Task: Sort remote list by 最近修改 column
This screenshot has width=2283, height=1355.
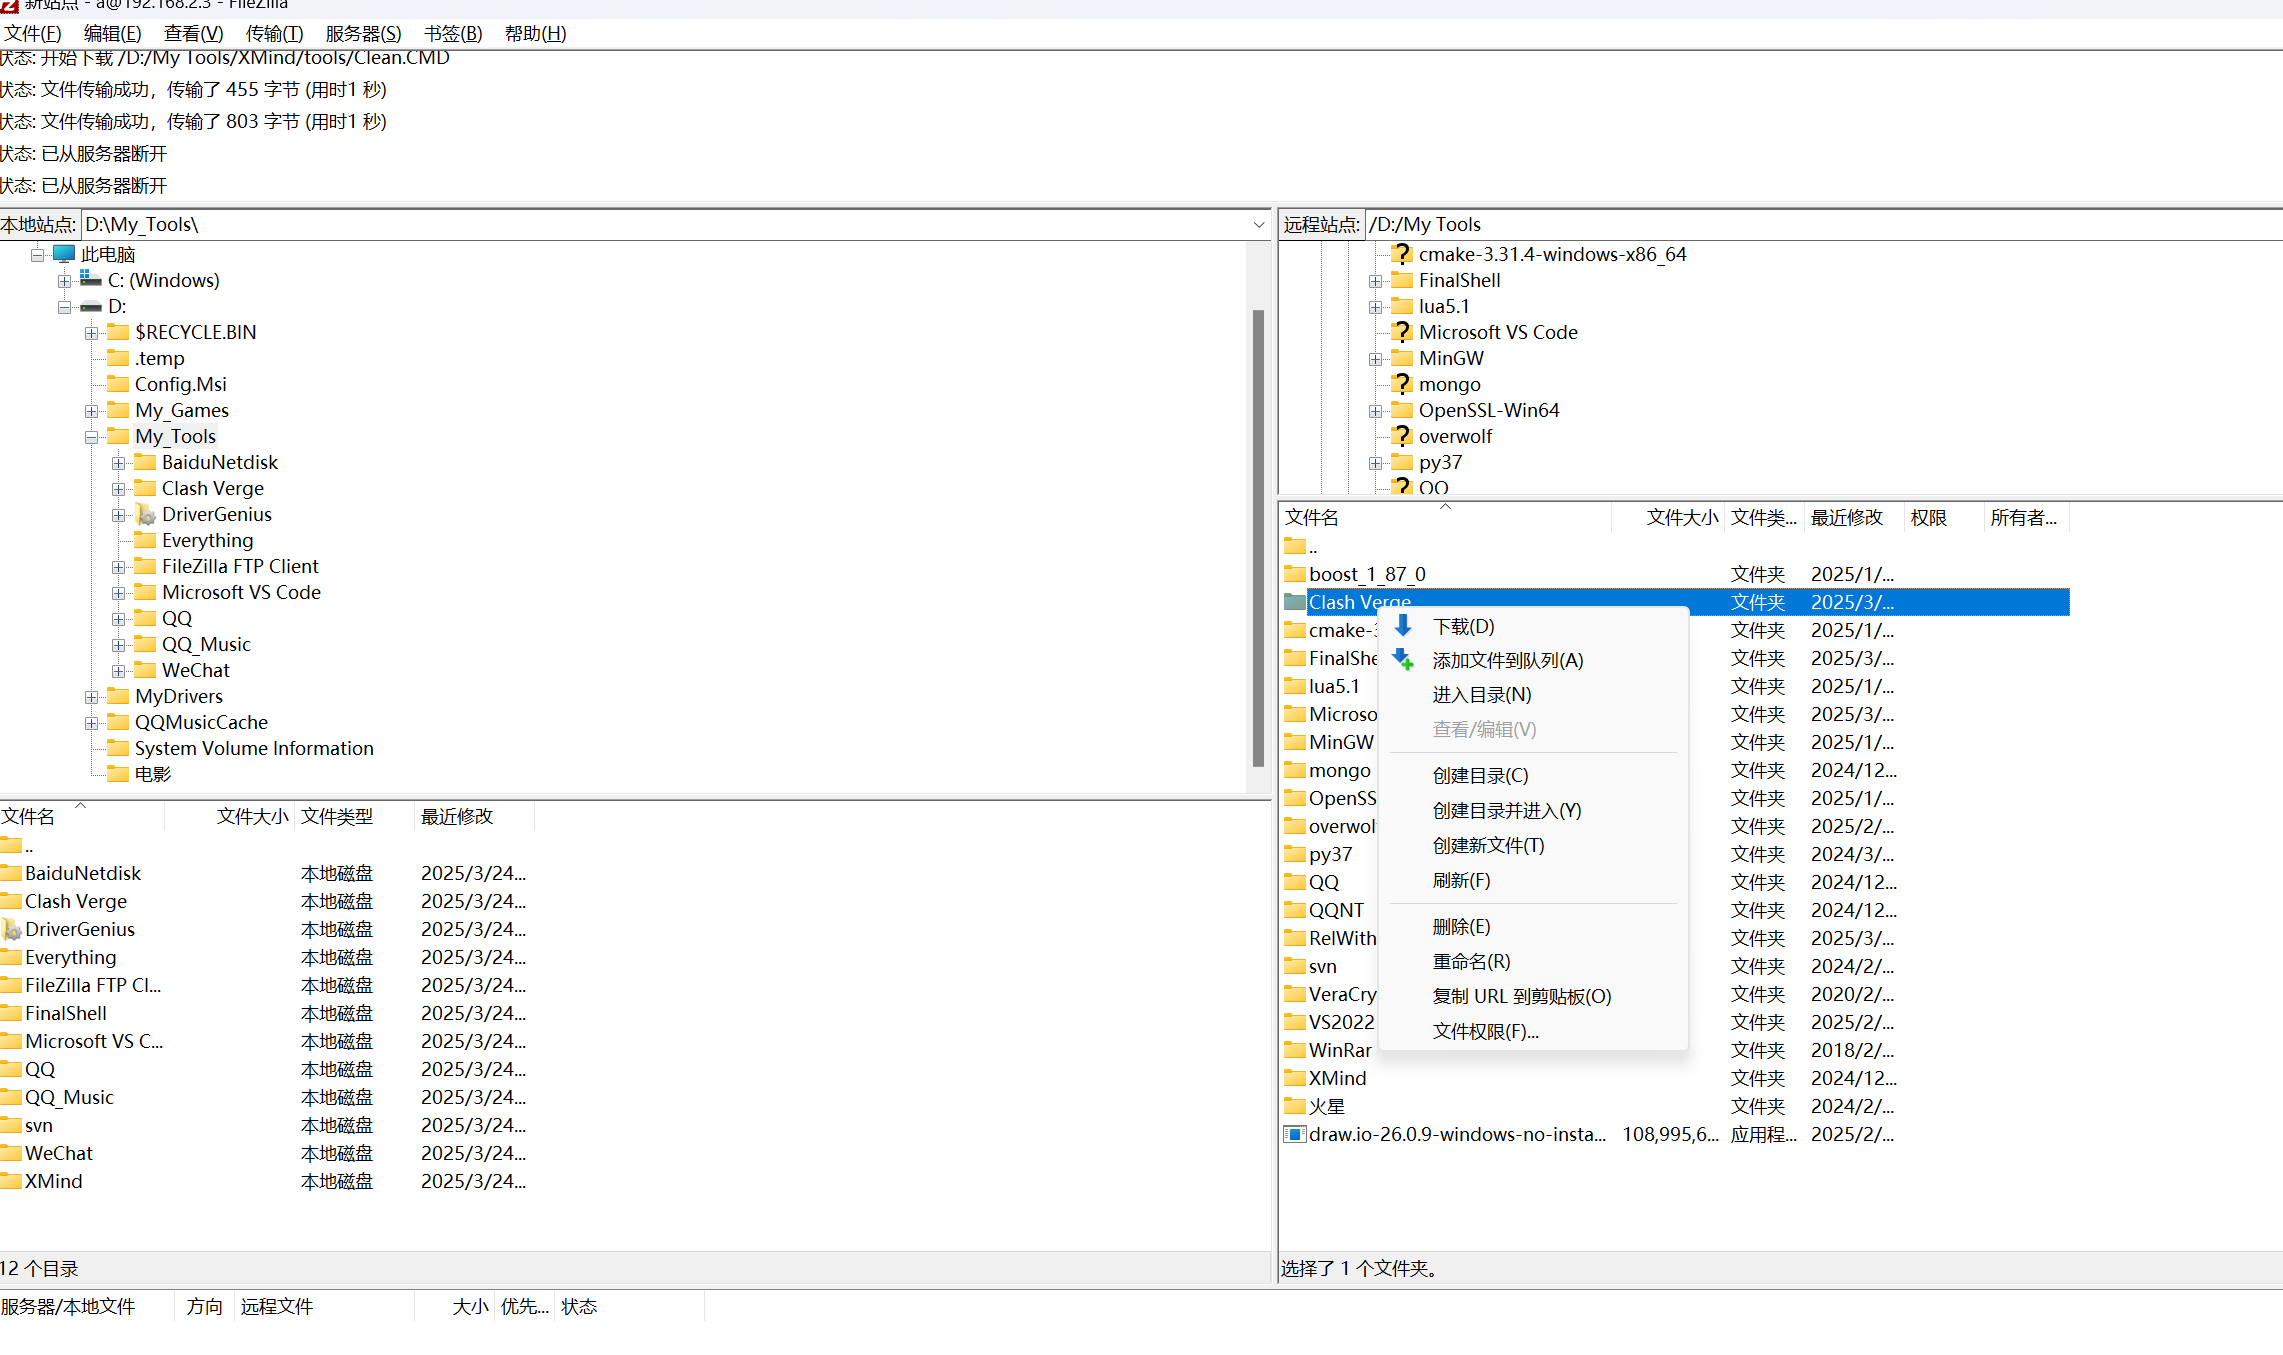Action: pos(1846,517)
